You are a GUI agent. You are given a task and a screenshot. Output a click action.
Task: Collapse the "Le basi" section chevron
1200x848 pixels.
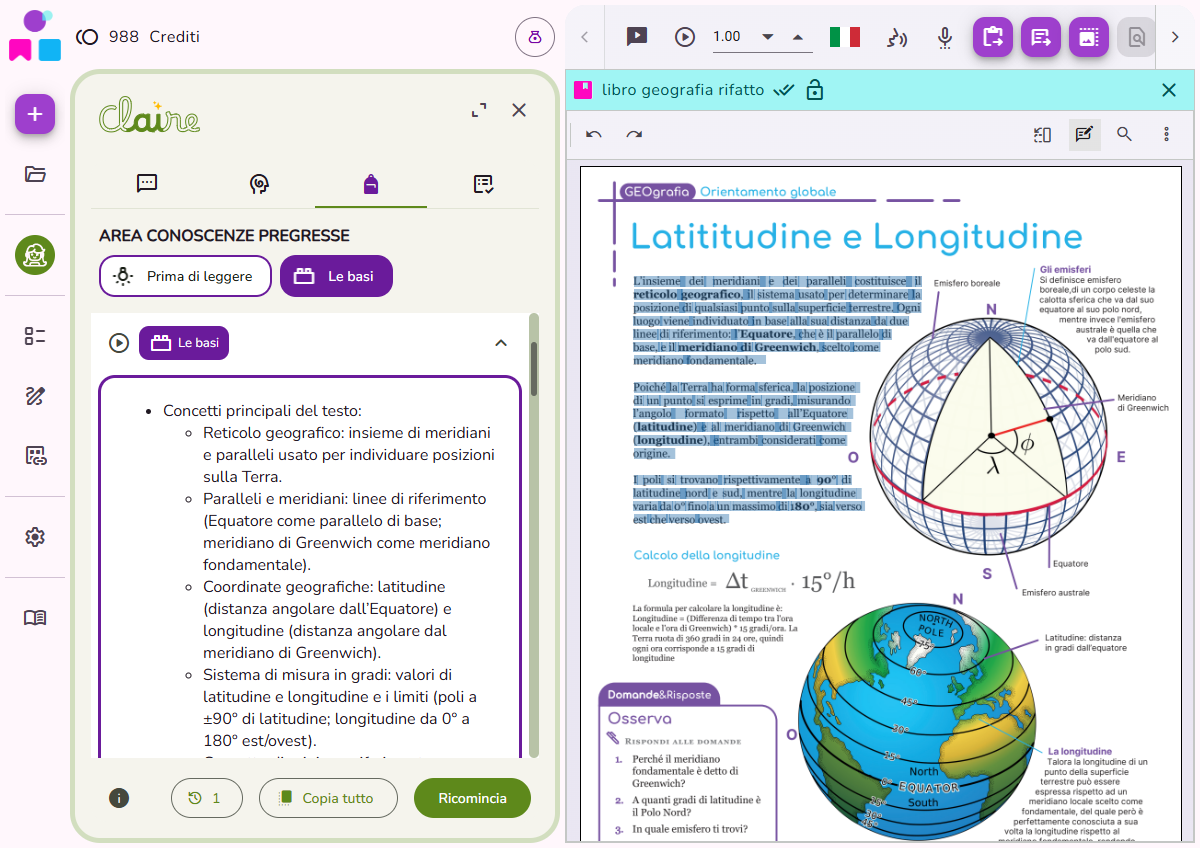pyautogui.click(x=501, y=343)
